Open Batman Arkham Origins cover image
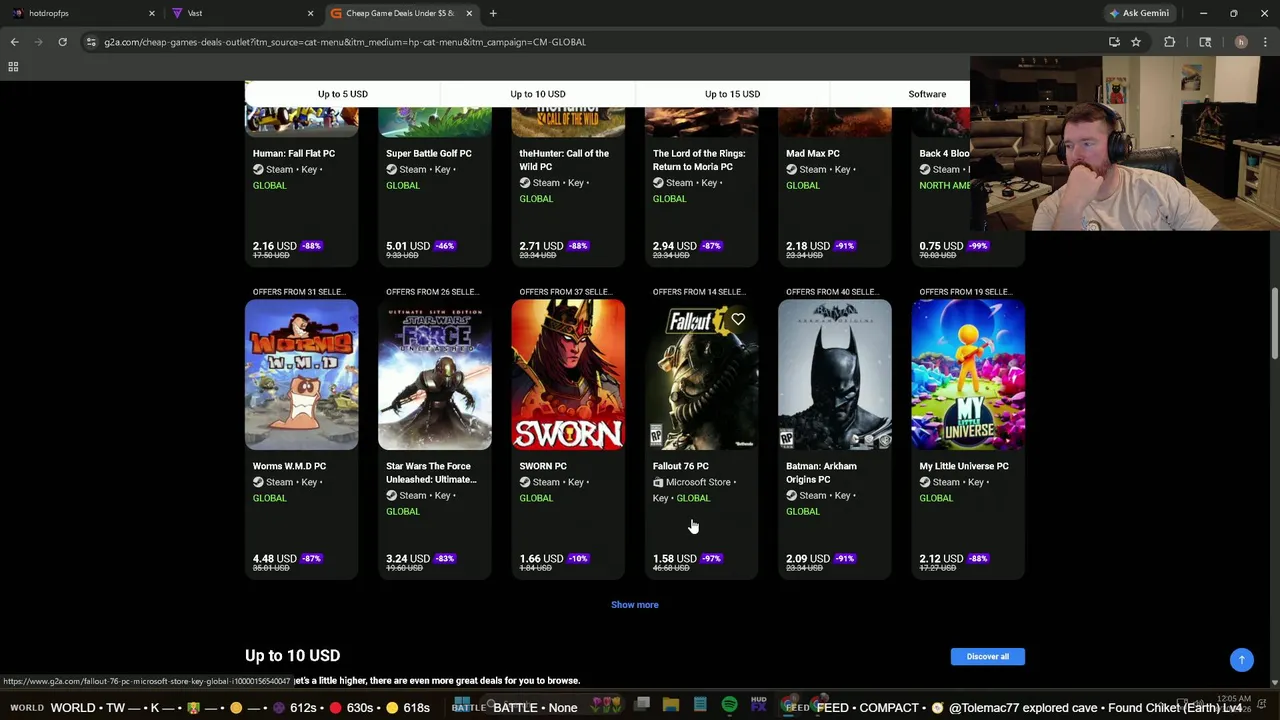The height and width of the screenshot is (720, 1280). click(835, 375)
